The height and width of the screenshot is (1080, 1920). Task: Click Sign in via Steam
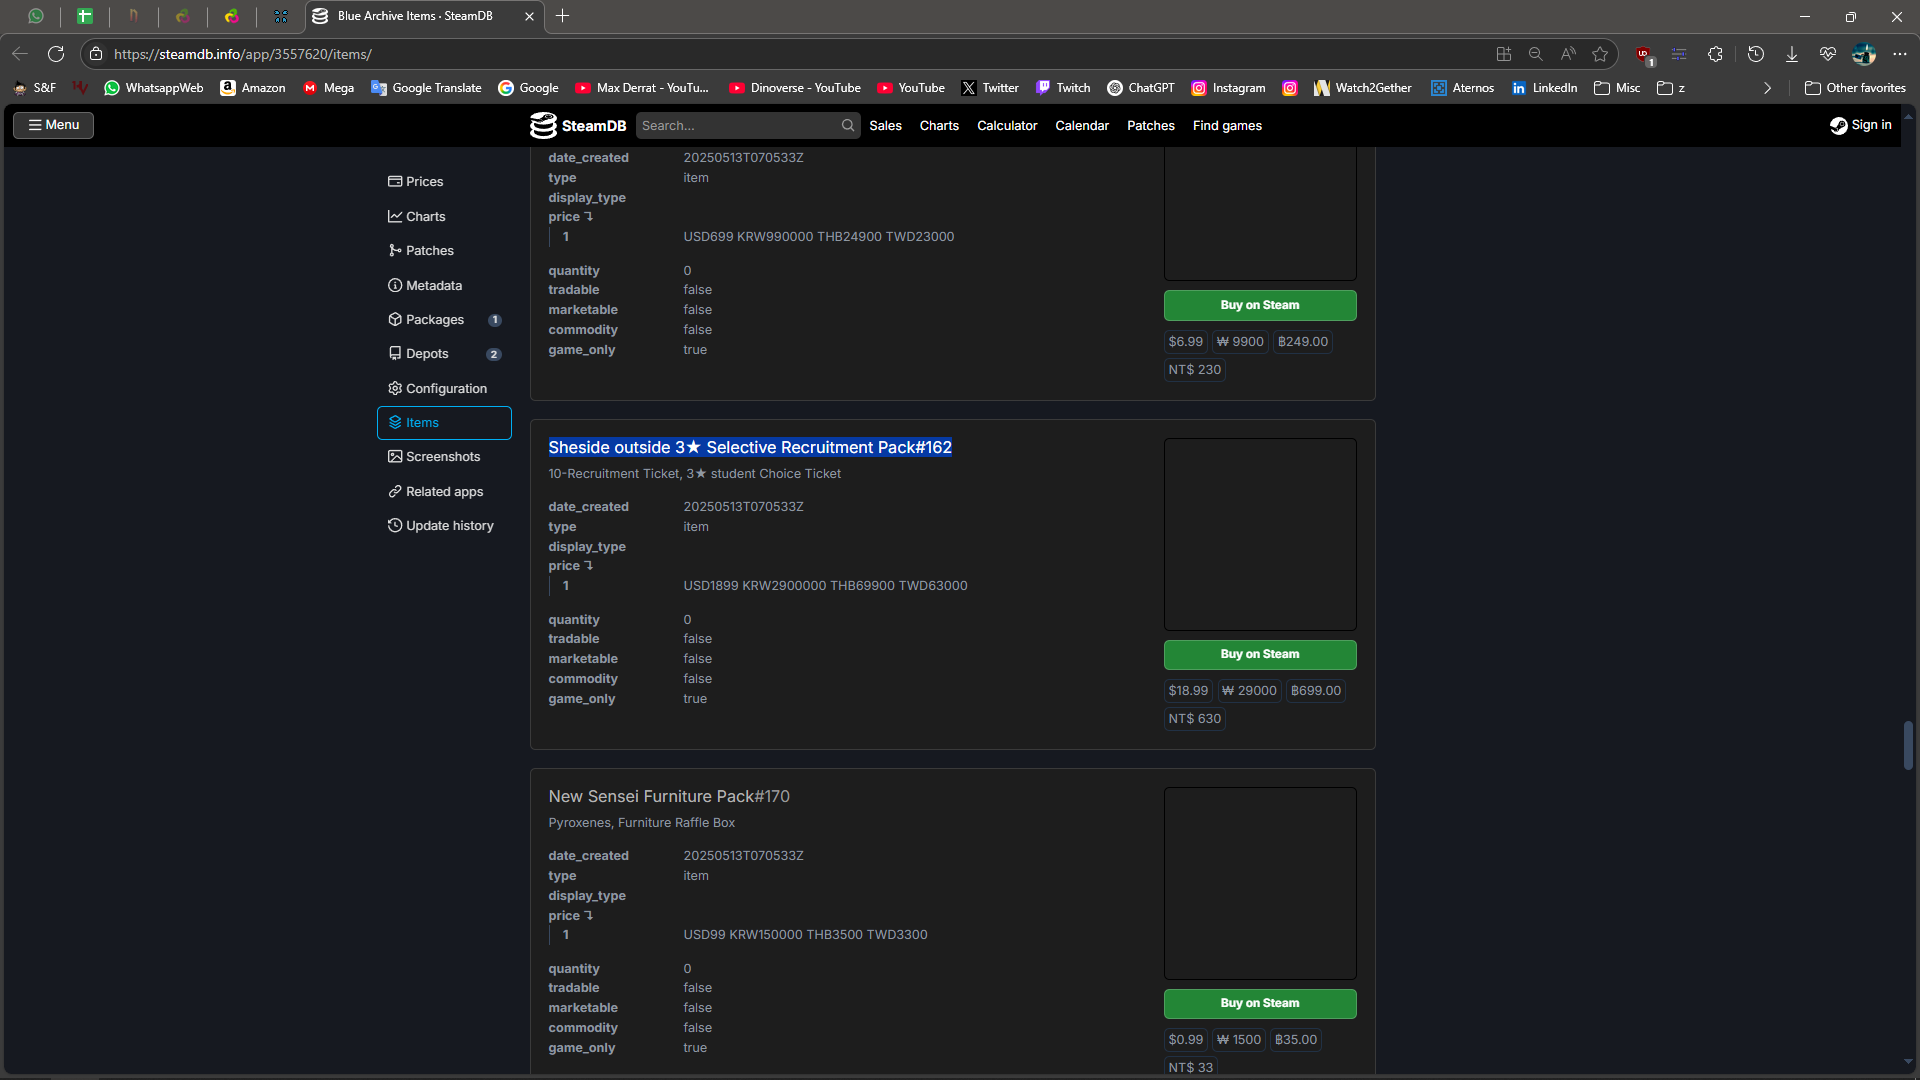[1860, 125]
